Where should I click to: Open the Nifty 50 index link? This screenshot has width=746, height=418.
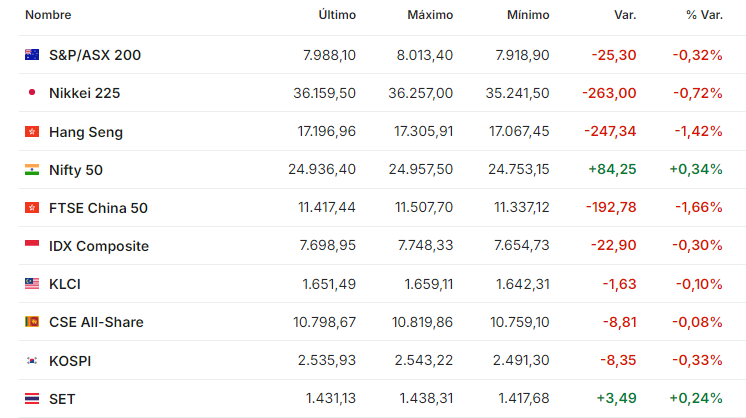[76, 170]
